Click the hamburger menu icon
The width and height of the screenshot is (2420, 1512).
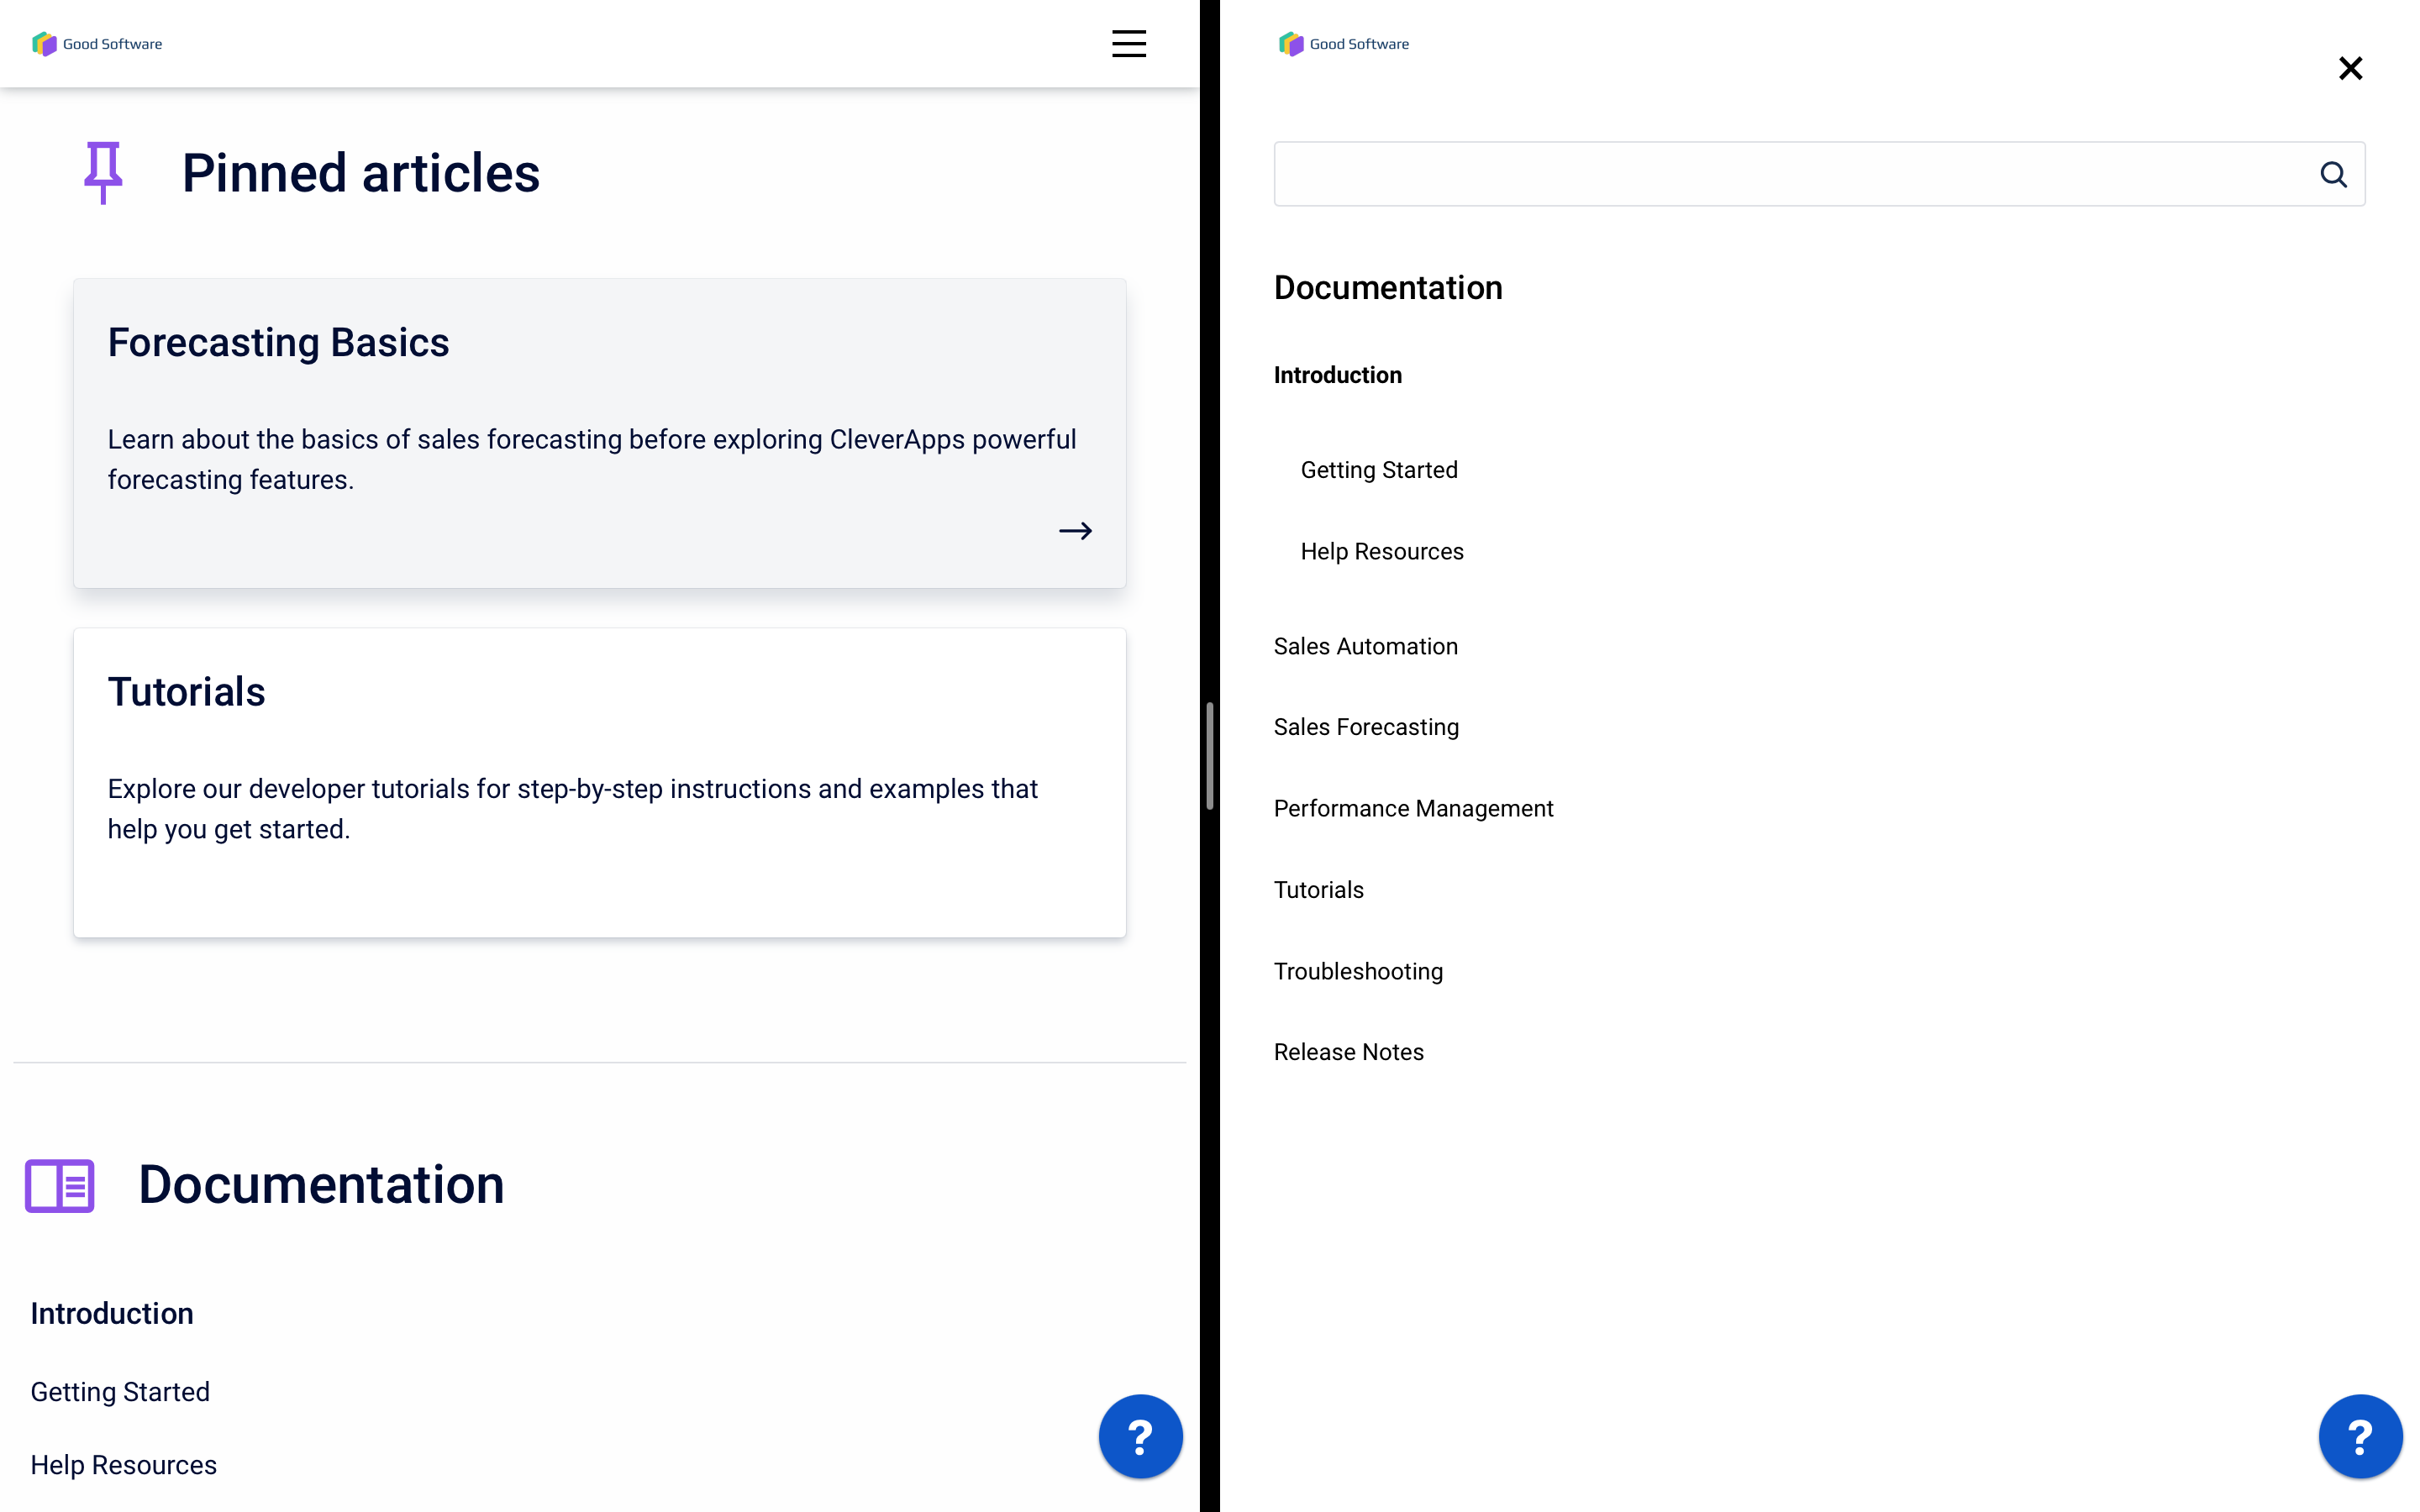point(1129,44)
